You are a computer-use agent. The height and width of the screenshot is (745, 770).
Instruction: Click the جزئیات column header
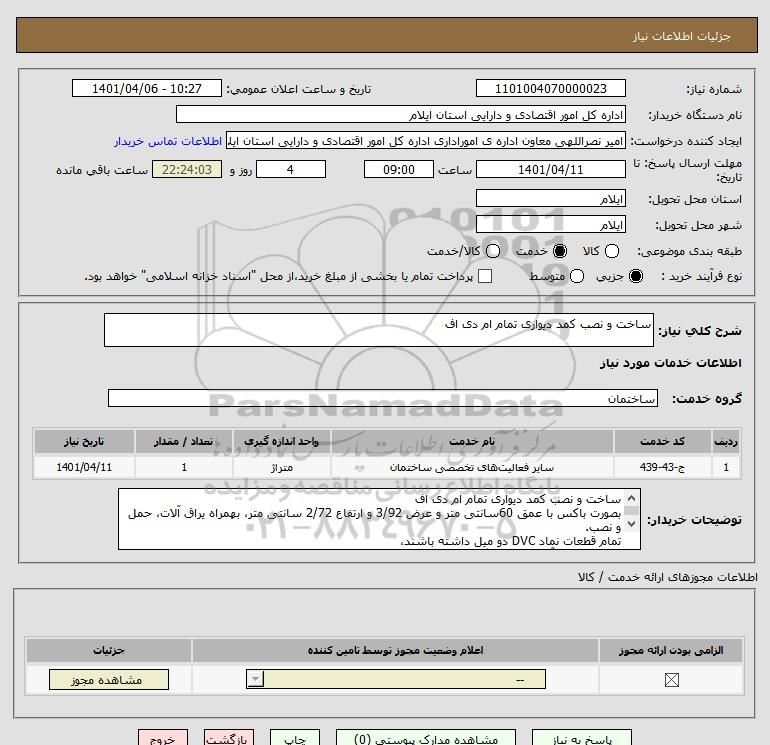click(109, 651)
